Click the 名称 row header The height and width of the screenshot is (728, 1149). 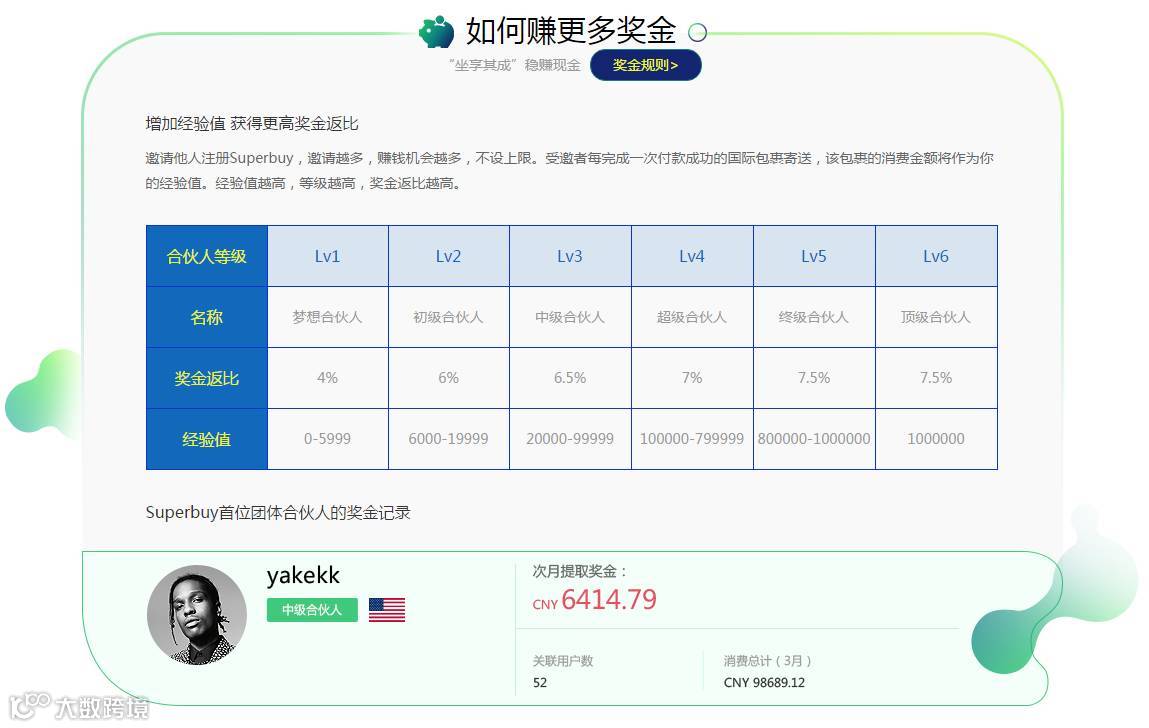point(207,317)
